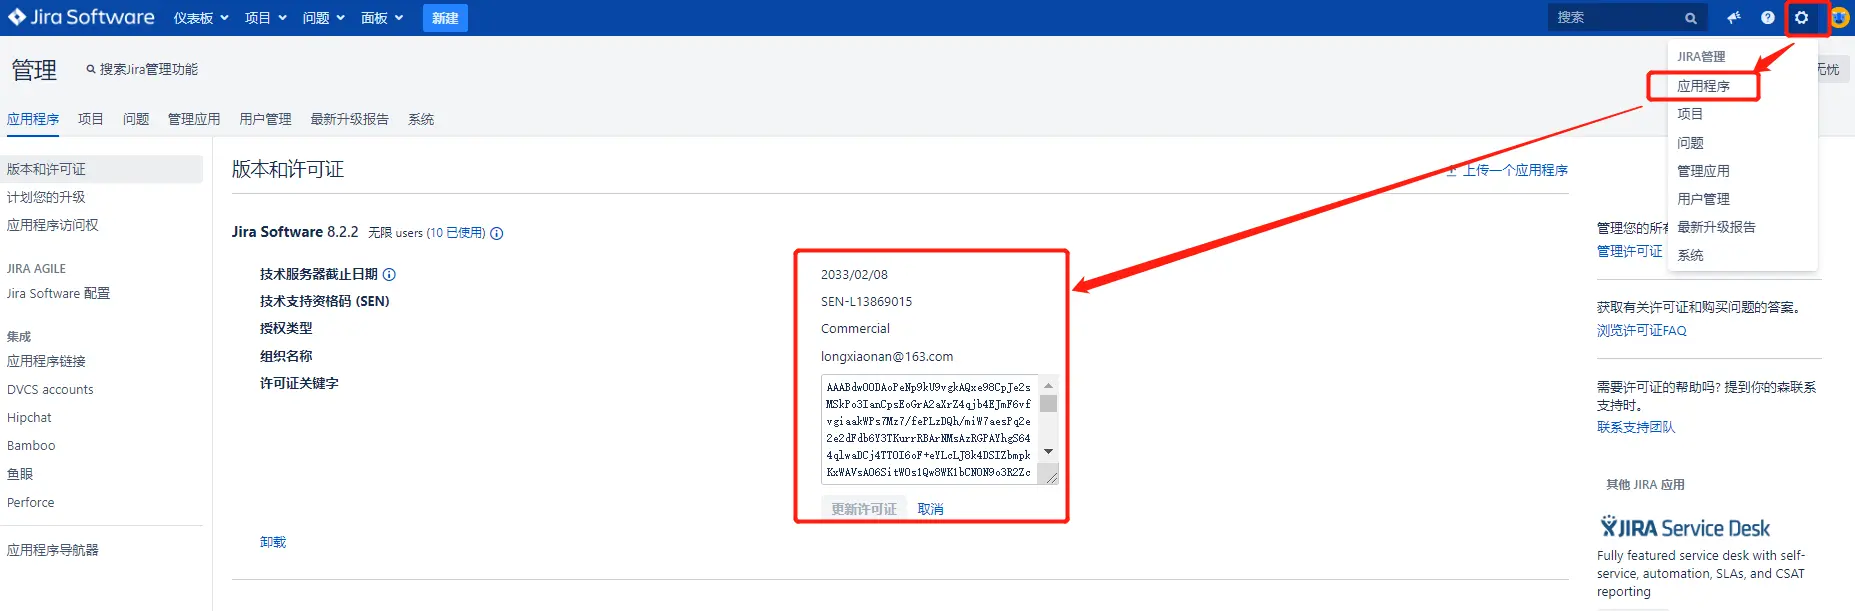The image size is (1855, 611).
Task: Click license textarea scrollbar up arrow
Action: pyautogui.click(x=1048, y=385)
